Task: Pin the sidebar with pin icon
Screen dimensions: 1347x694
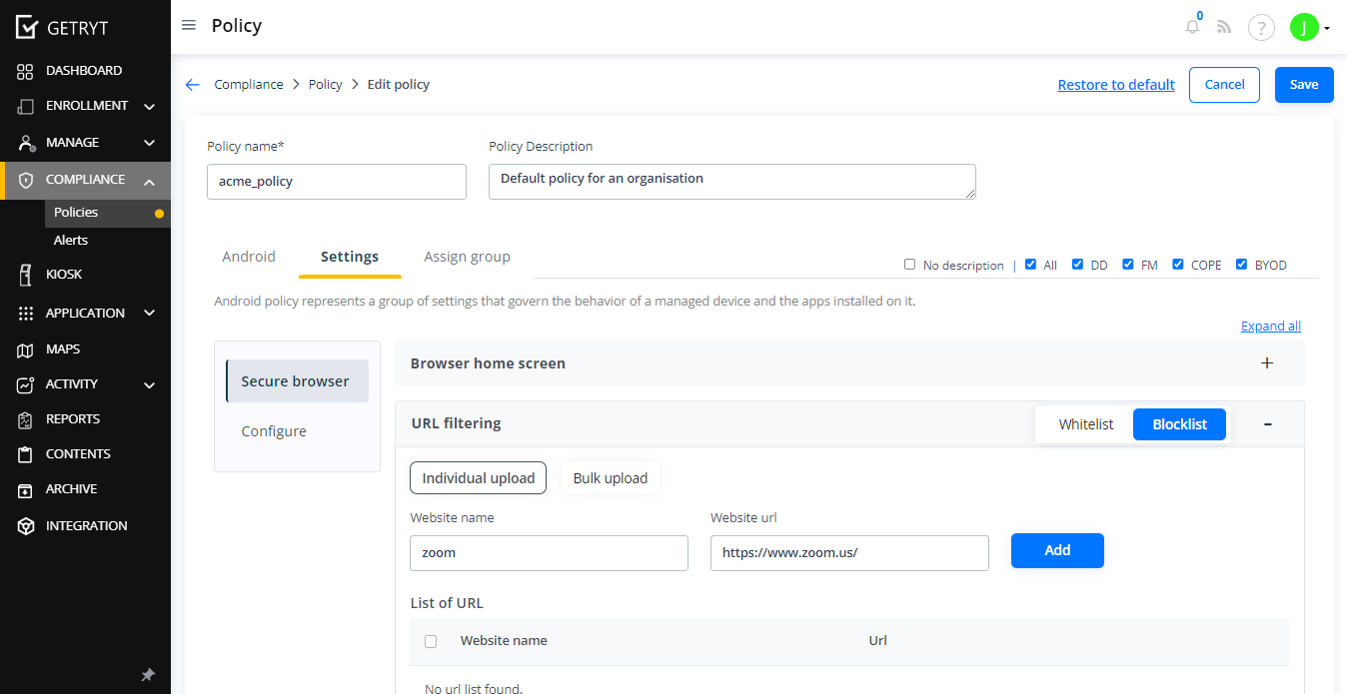Action: [x=148, y=675]
